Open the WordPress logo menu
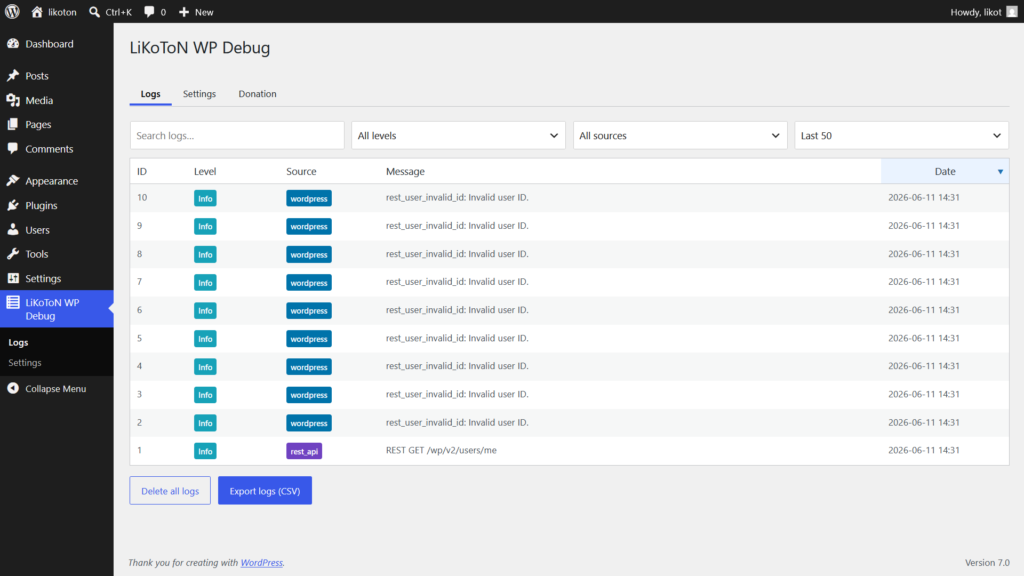The image size is (1024, 576). pos(12,12)
